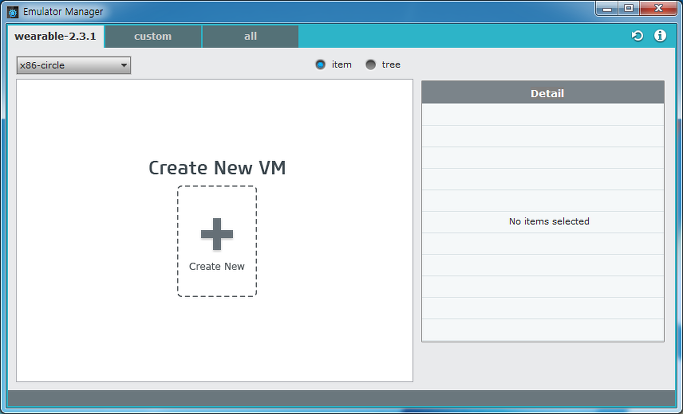This screenshot has width=683, height=414.
Task: Switch to the all tab
Action: click(x=250, y=36)
